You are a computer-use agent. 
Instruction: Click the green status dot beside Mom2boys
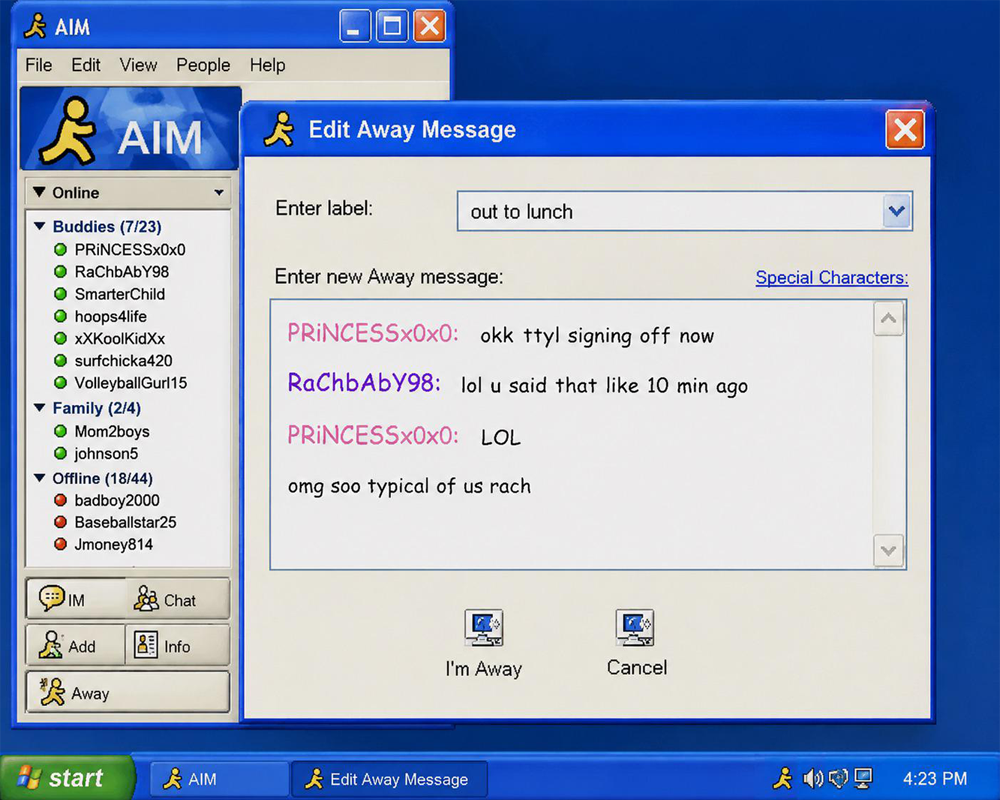click(61, 431)
